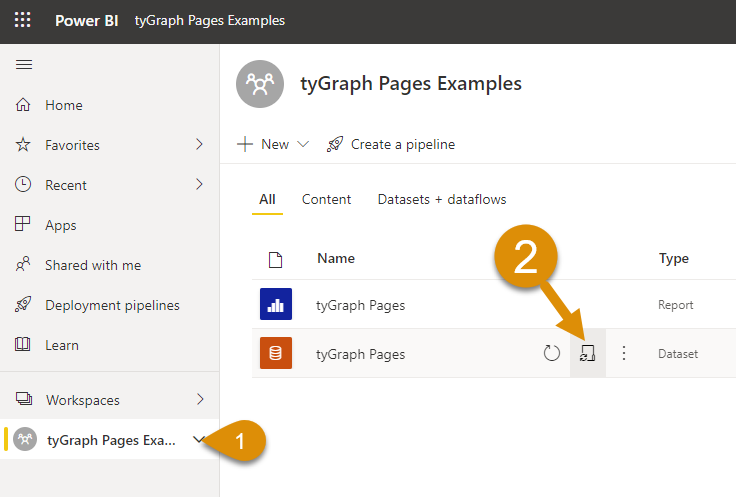
Task: Click the orange dataset icon for tyGraph Pages
Action: pos(275,353)
